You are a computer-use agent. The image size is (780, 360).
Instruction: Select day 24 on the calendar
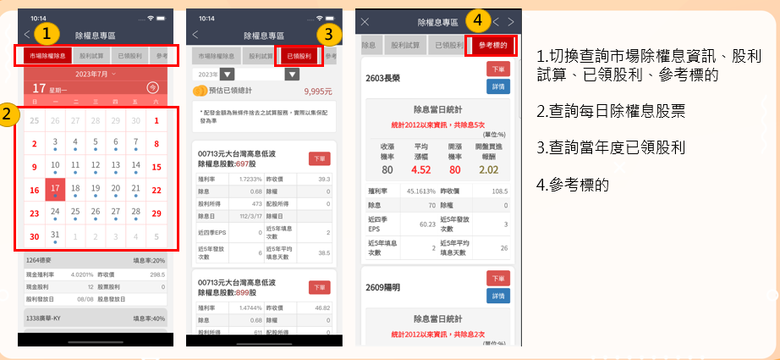tap(55, 213)
